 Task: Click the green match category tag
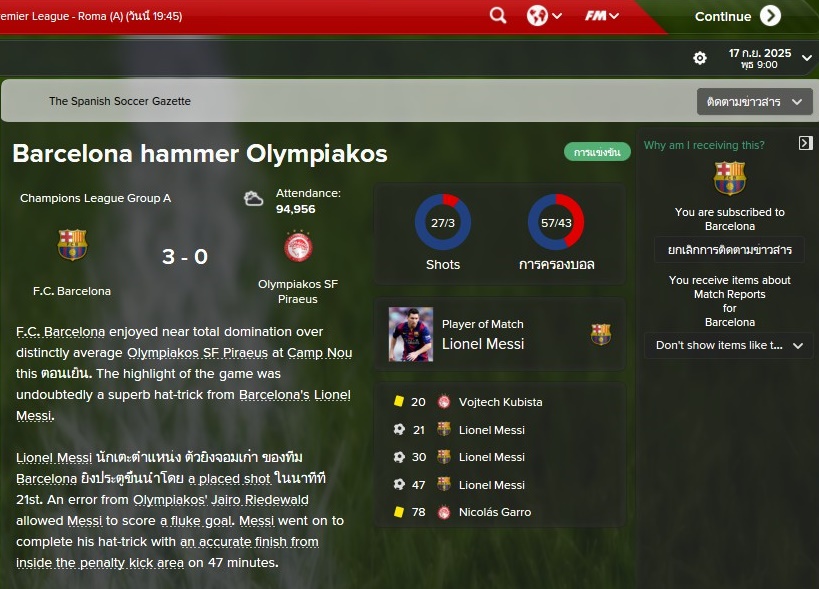click(x=597, y=152)
